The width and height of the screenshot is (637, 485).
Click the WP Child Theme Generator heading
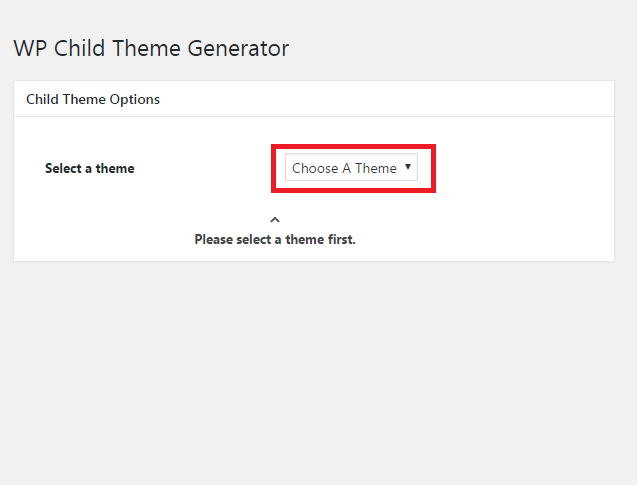click(x=151, y=48)
